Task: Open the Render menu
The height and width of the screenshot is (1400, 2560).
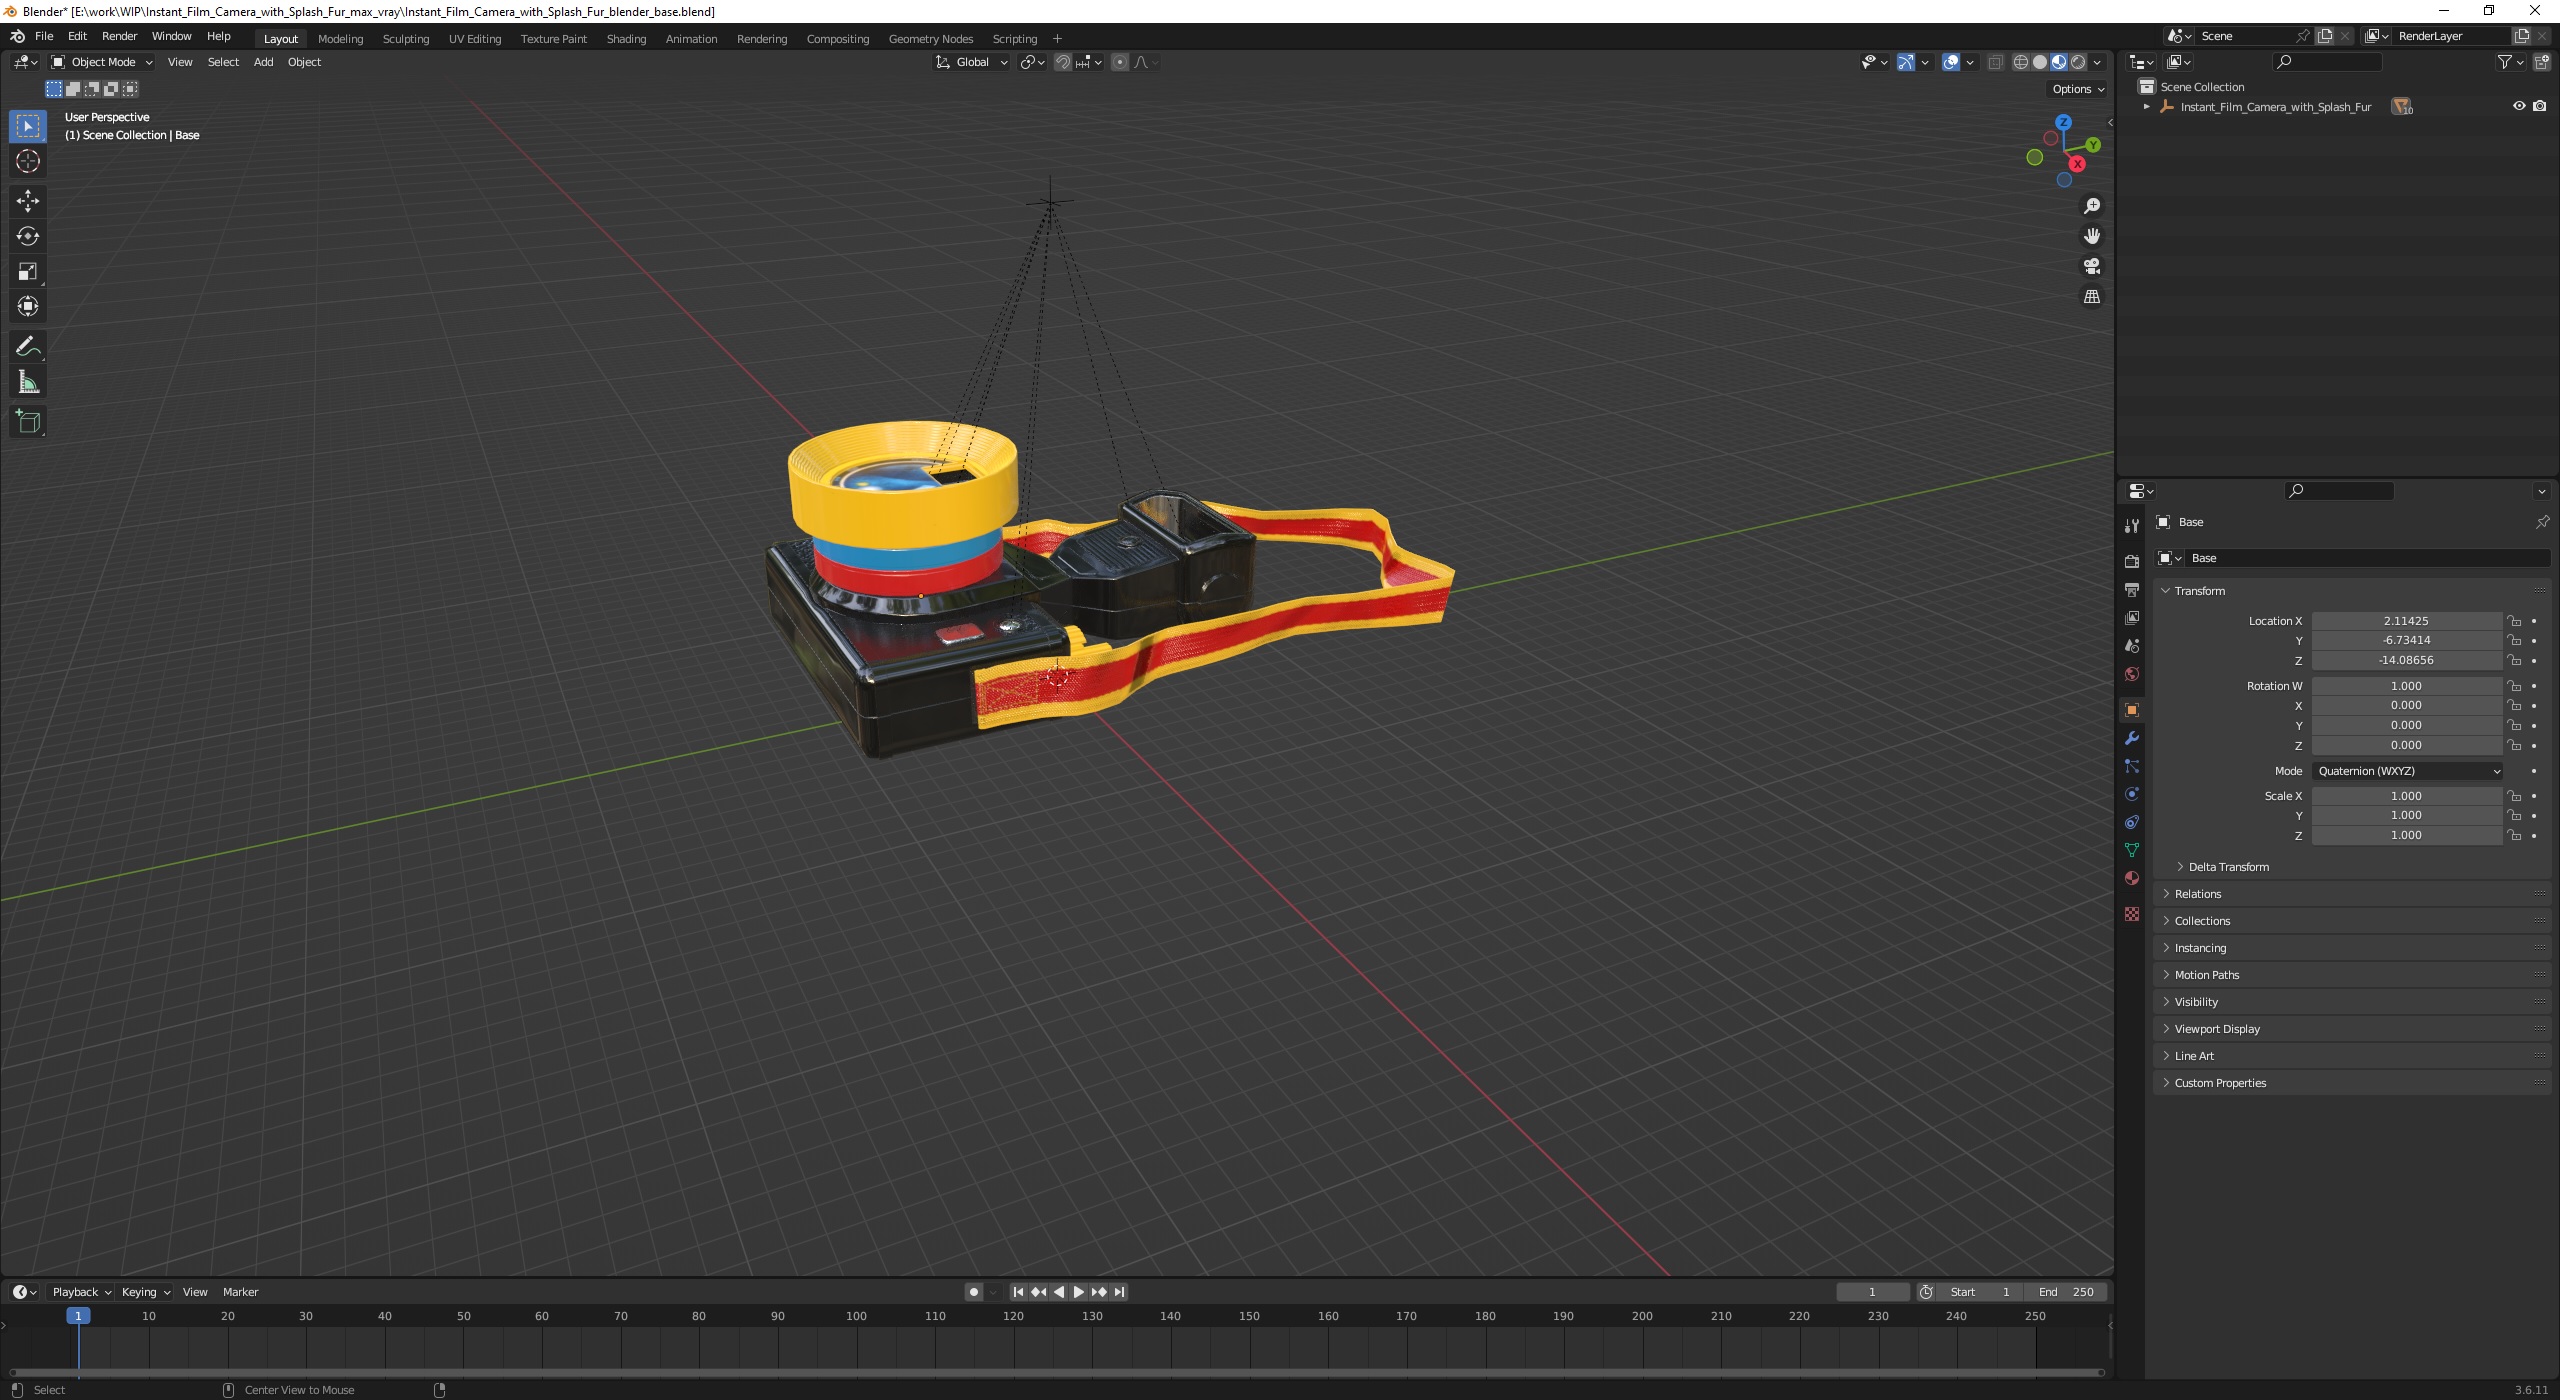Action: 119,36
